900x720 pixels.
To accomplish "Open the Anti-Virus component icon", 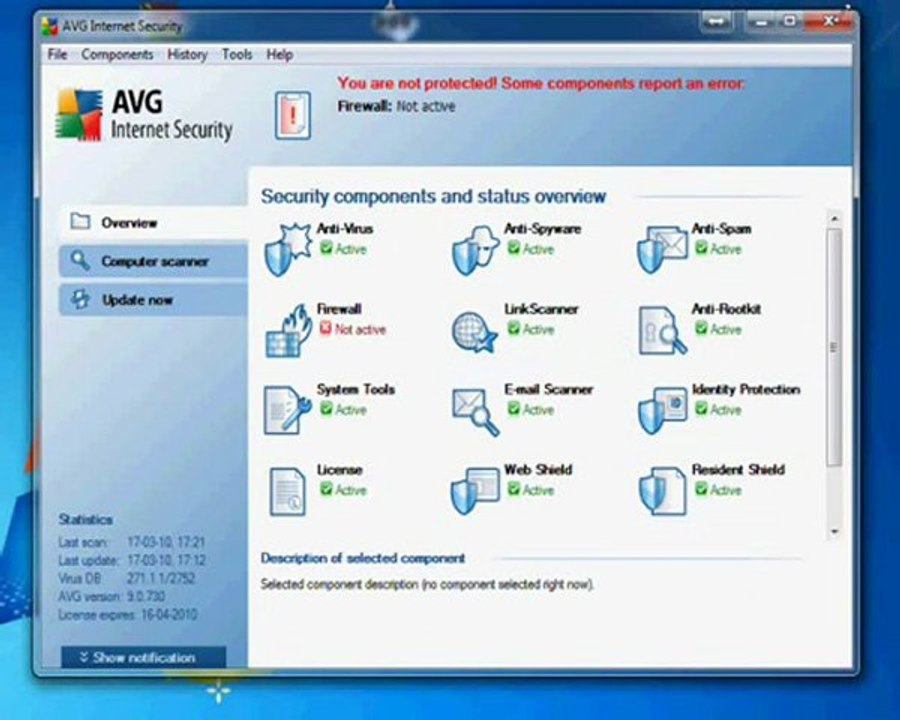I will coord(288,250).
